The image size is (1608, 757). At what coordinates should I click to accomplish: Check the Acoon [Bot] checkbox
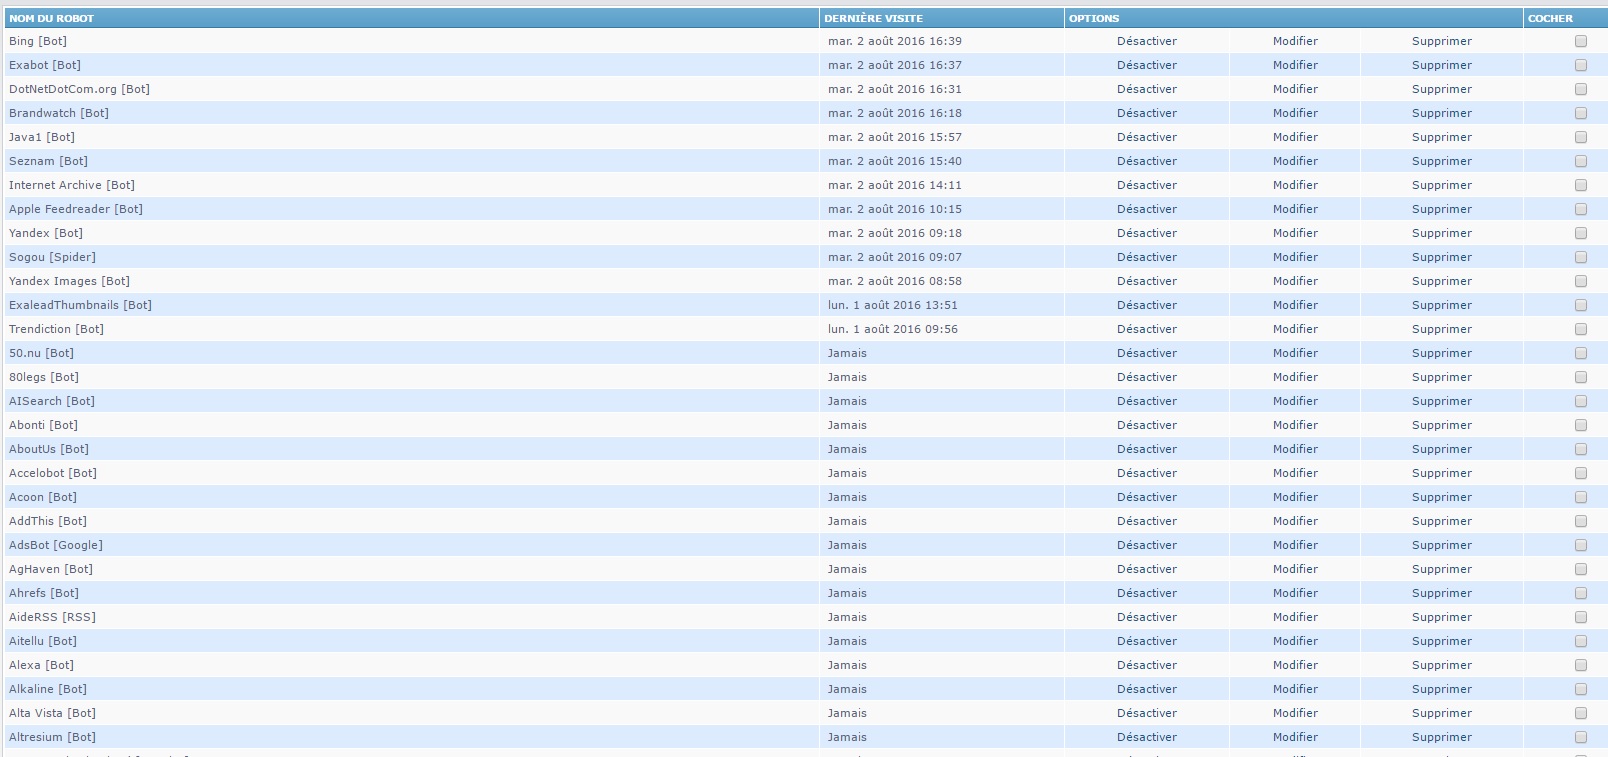[x=1581, y=497]
